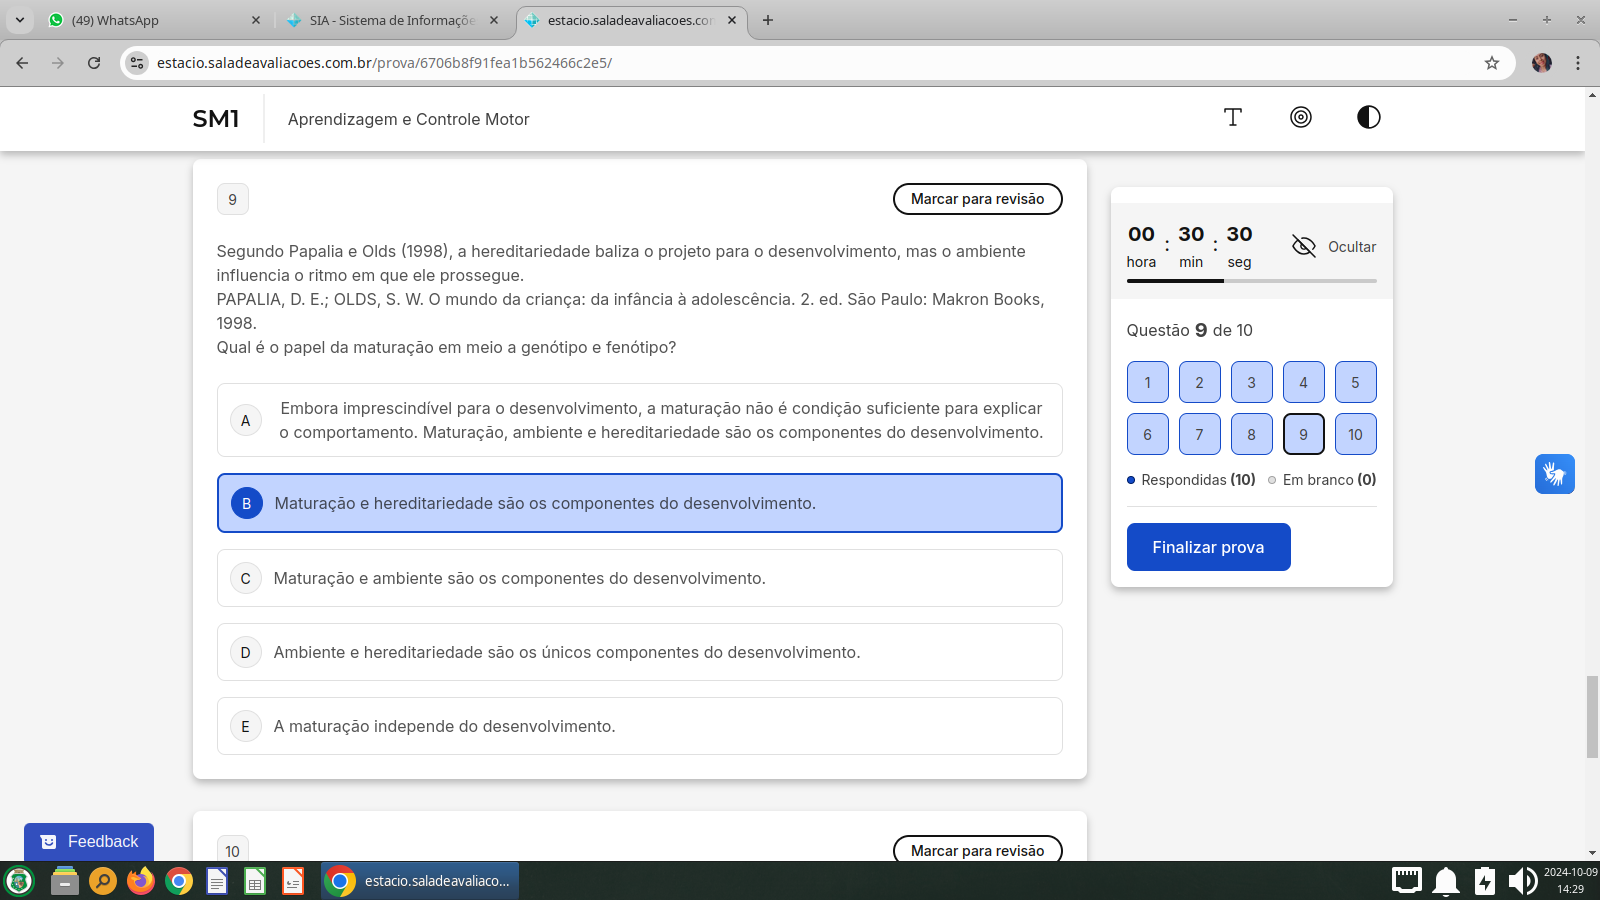This screenshot has height=900, width=1600.
Task: Open the sign language accessibility widget
Action: (x=1554, y=474)
